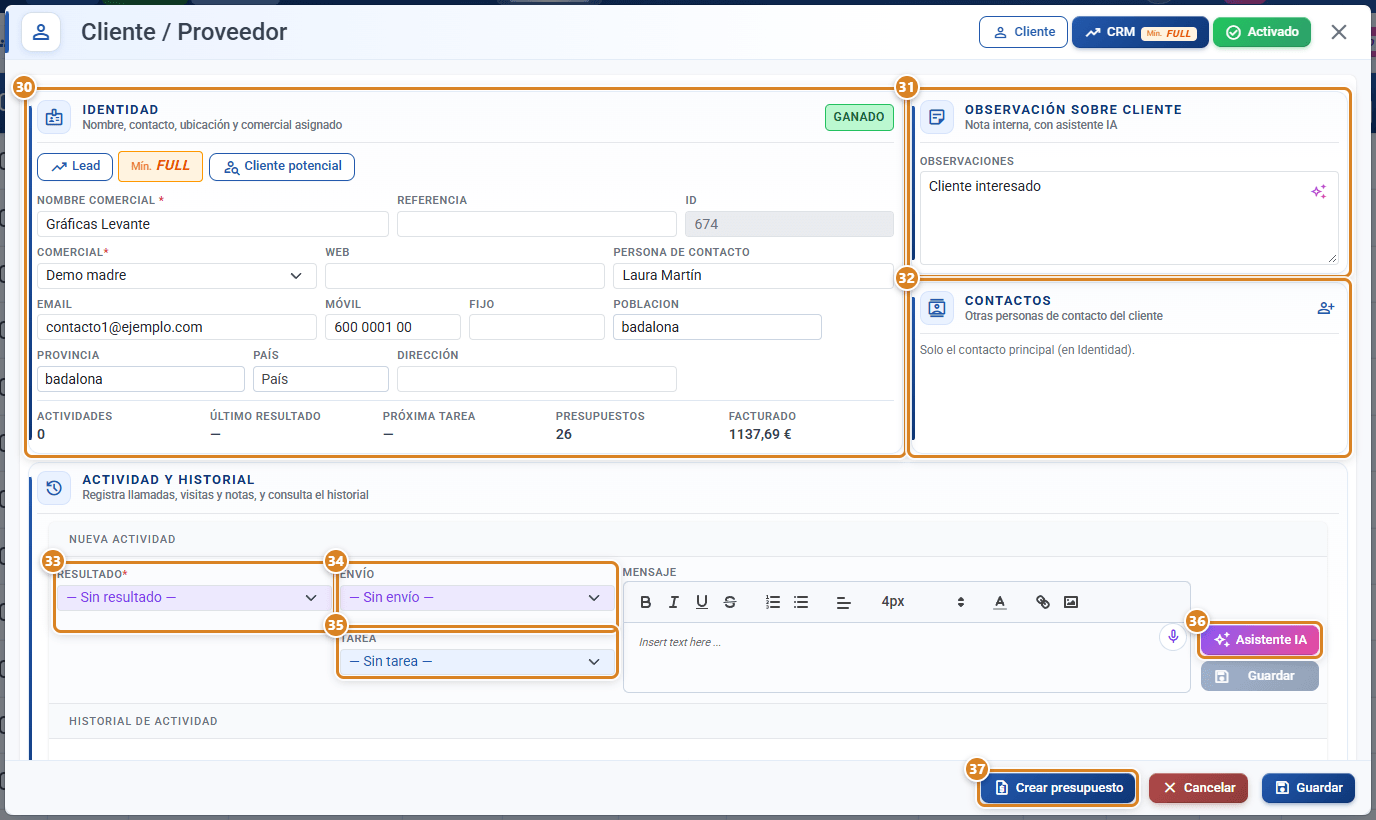
Task: Click inside the Observaciones text area
Action: coord(1129,218)
